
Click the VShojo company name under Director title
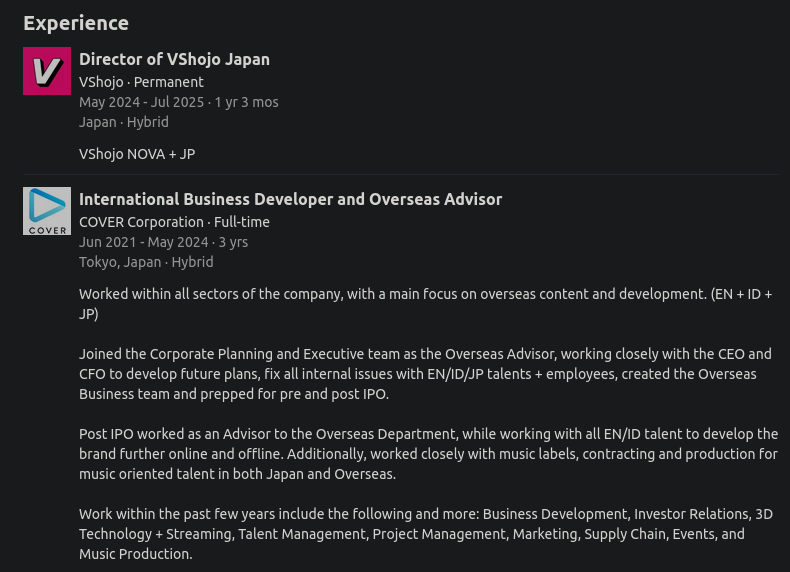pos(101,82)
